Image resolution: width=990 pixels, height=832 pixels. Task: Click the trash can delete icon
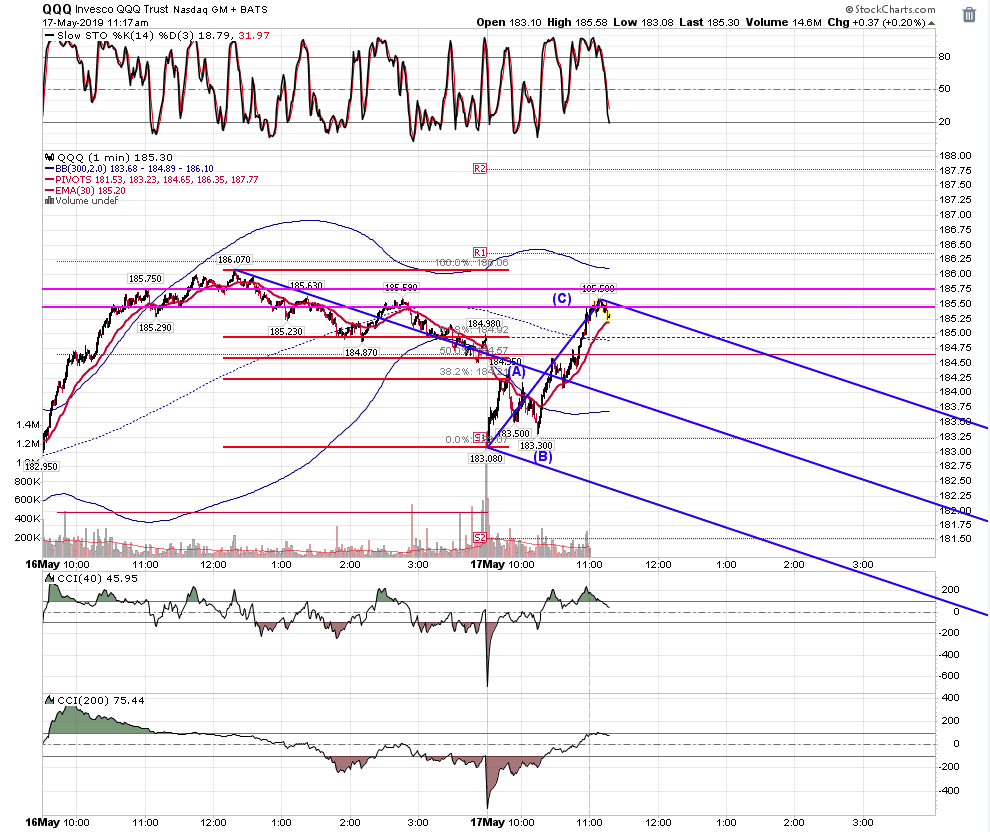[969, 15]
